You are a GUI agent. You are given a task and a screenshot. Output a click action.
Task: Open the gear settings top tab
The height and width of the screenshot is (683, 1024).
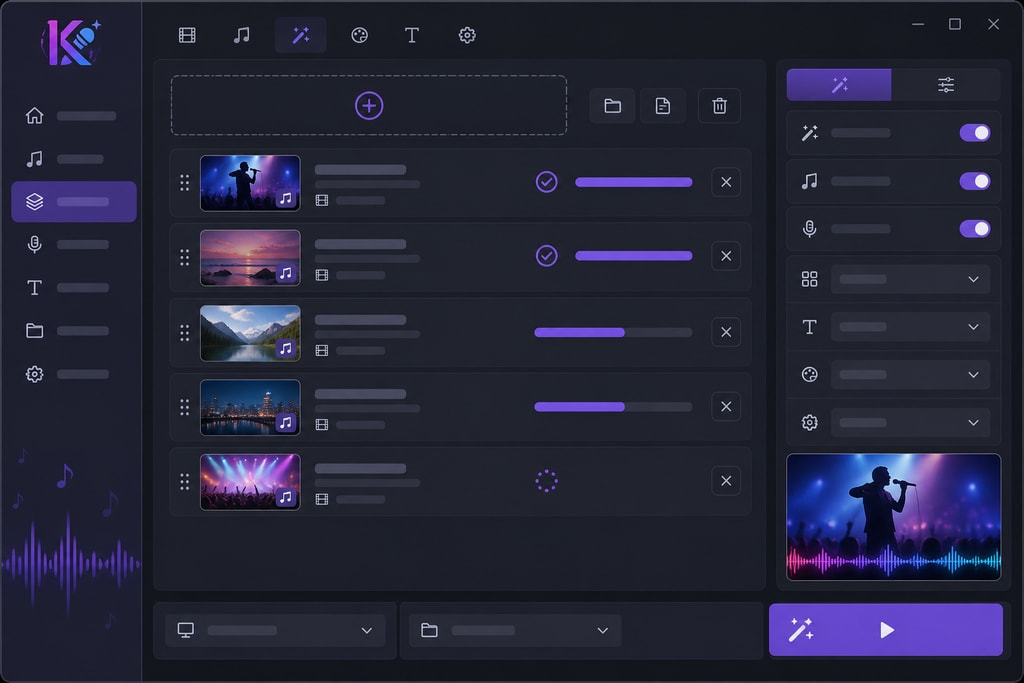coord(467,35)
